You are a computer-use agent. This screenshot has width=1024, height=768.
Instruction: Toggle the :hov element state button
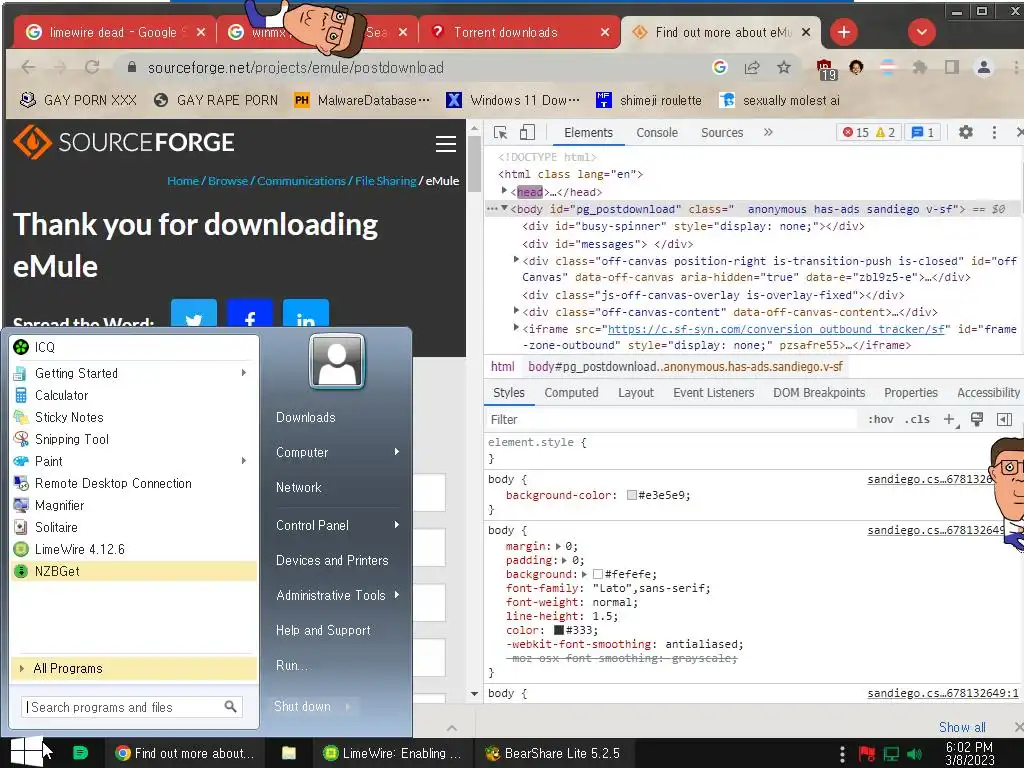(x=880, y=419)
